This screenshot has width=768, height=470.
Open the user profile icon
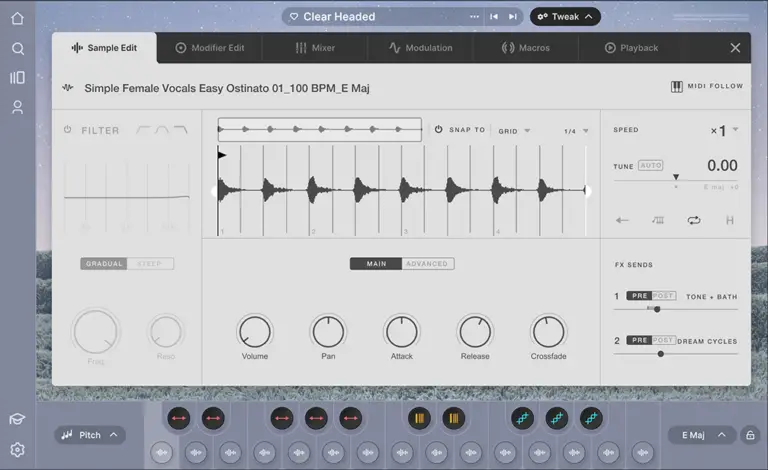[17, 107]
